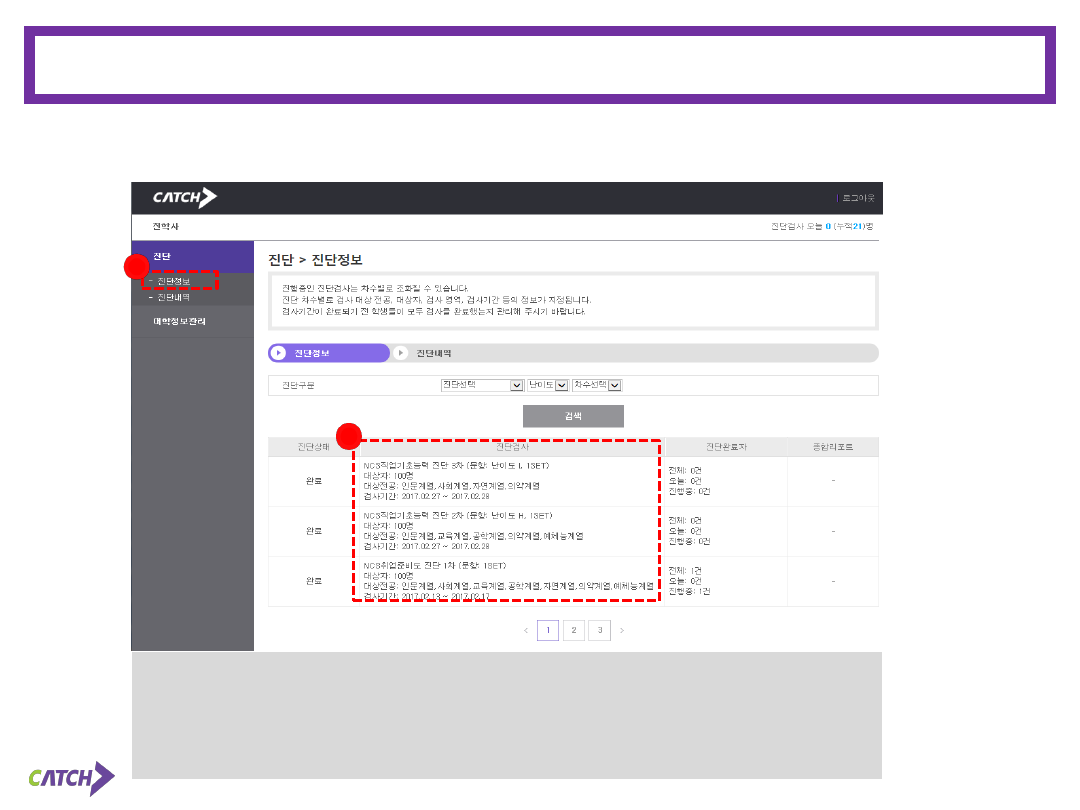Go to the next page with the right arrow

click(622, 631)
